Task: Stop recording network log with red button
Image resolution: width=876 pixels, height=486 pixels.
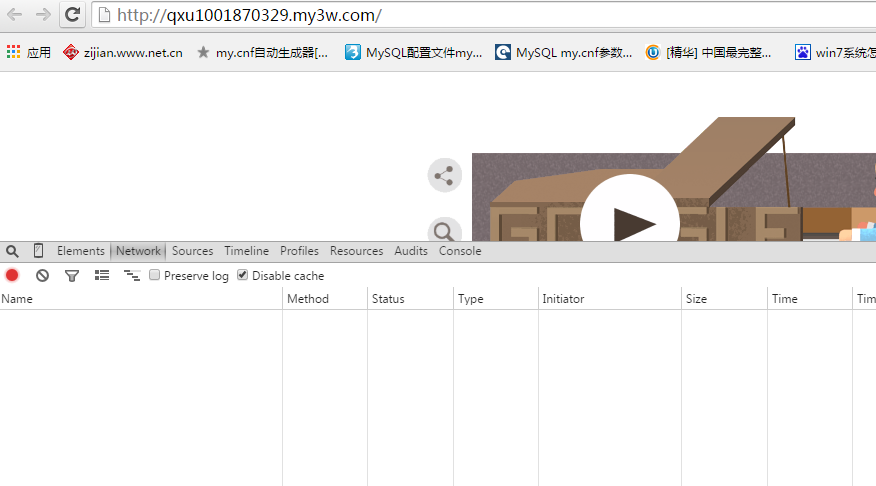Action: pos(12,275)
